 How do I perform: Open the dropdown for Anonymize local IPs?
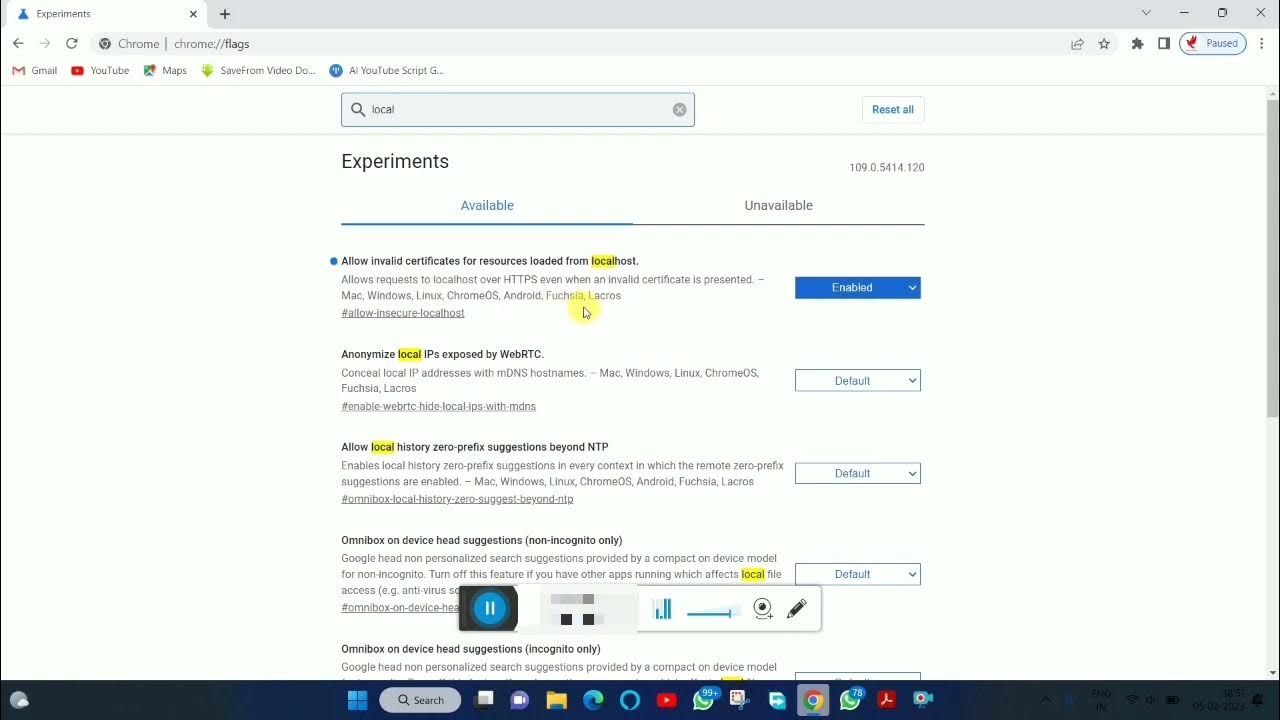858,381
